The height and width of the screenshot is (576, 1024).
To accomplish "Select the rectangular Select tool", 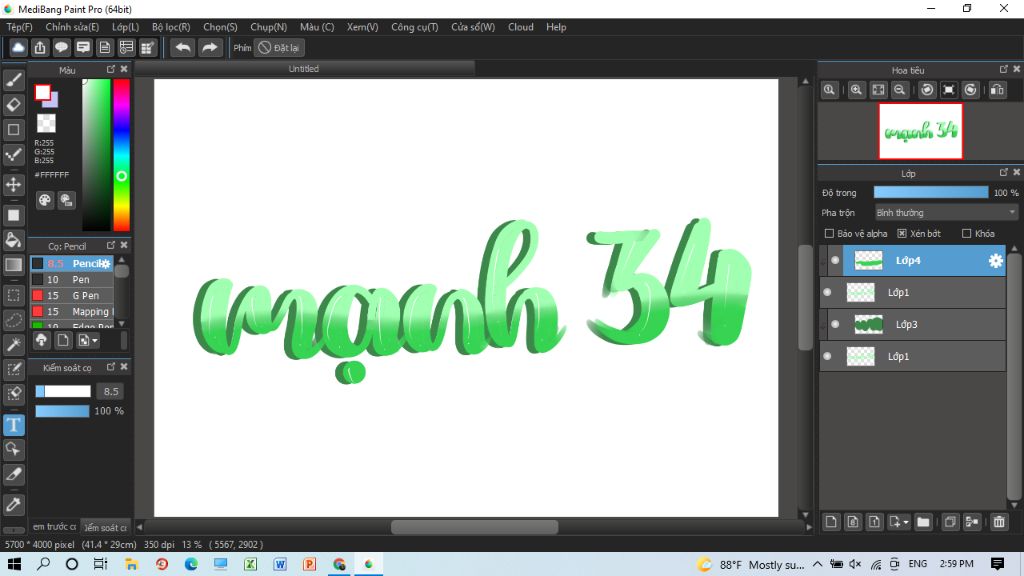I will pyautogui.click(x=14, y=295).
